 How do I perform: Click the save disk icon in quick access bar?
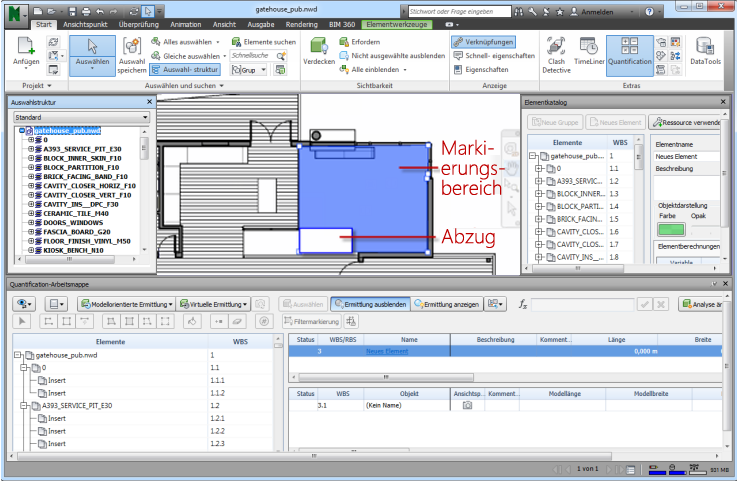tap(72, 11)
